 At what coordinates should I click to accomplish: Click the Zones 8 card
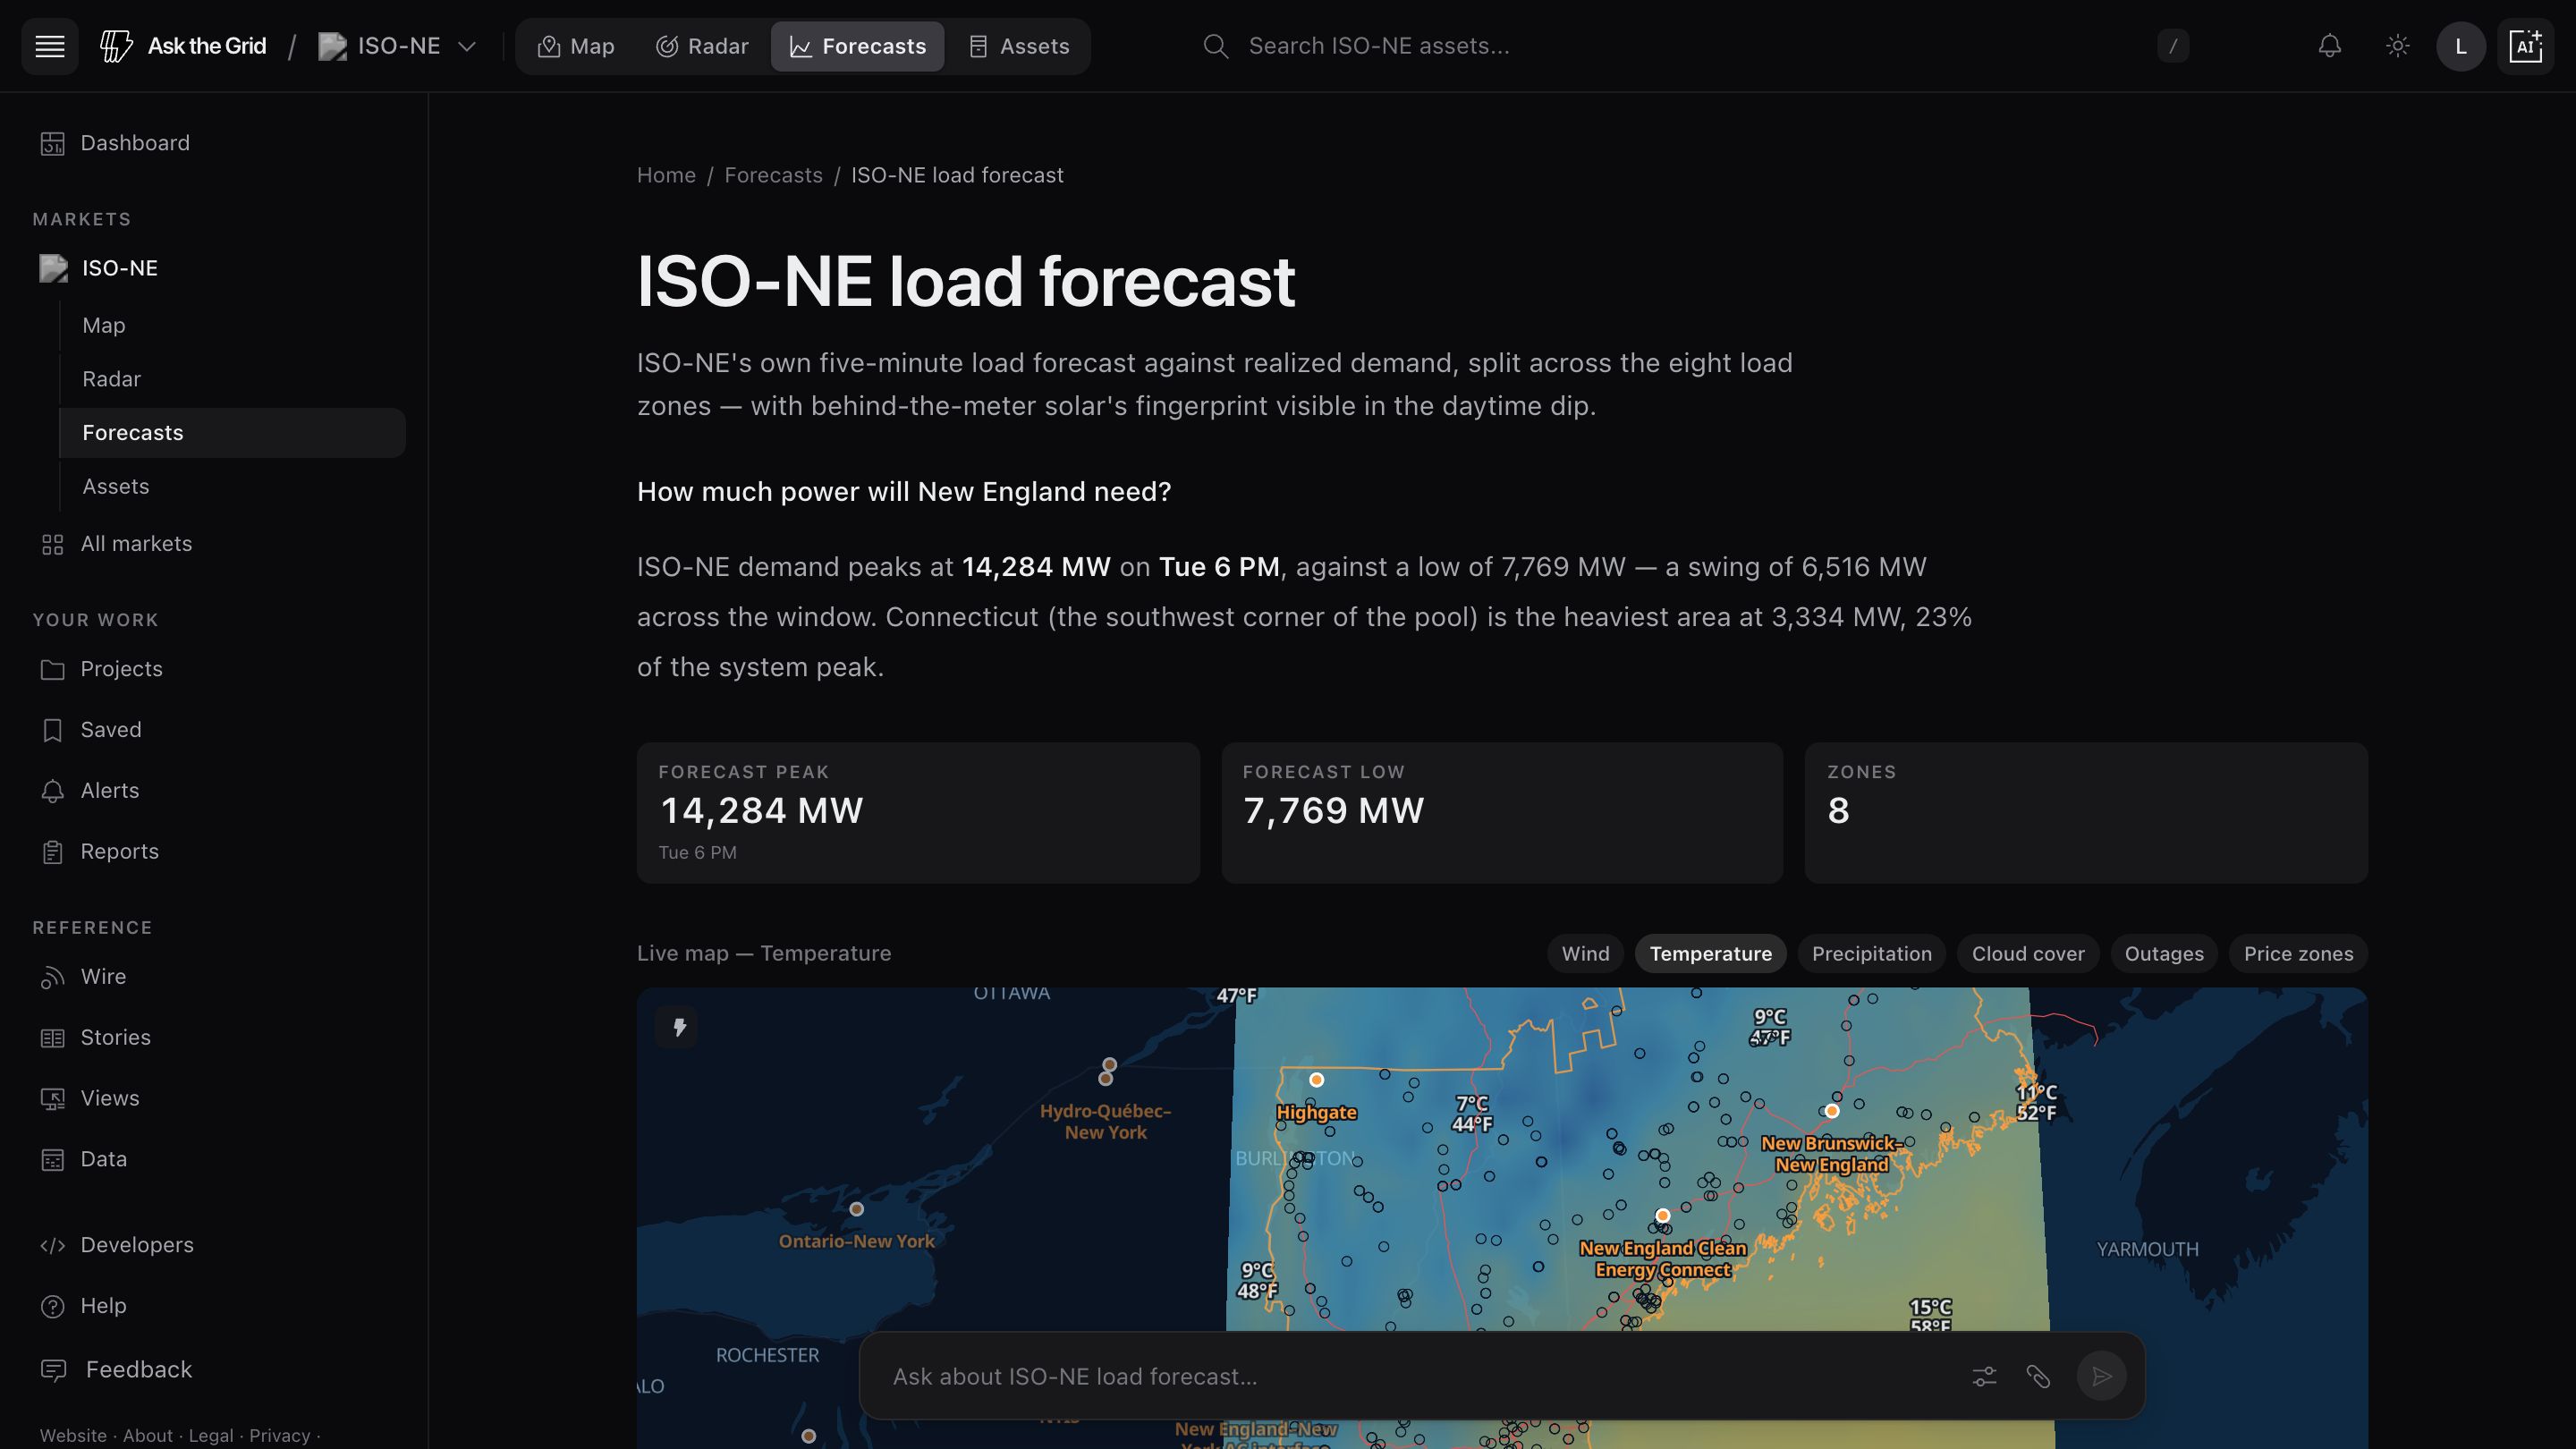2086,813
